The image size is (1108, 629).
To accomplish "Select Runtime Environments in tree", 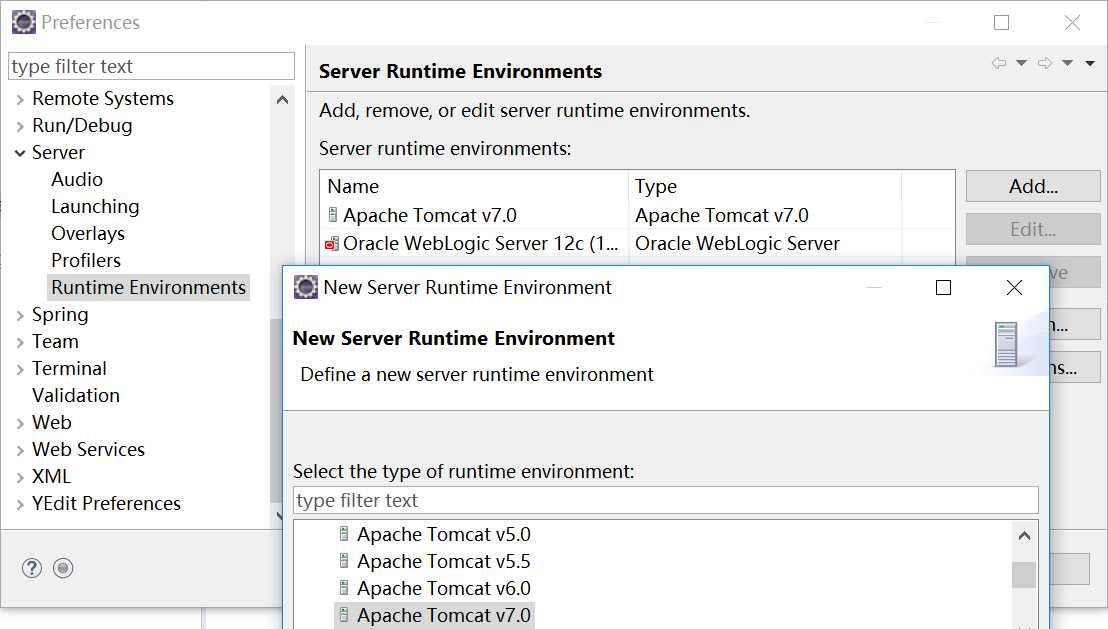I will [148, 288].
